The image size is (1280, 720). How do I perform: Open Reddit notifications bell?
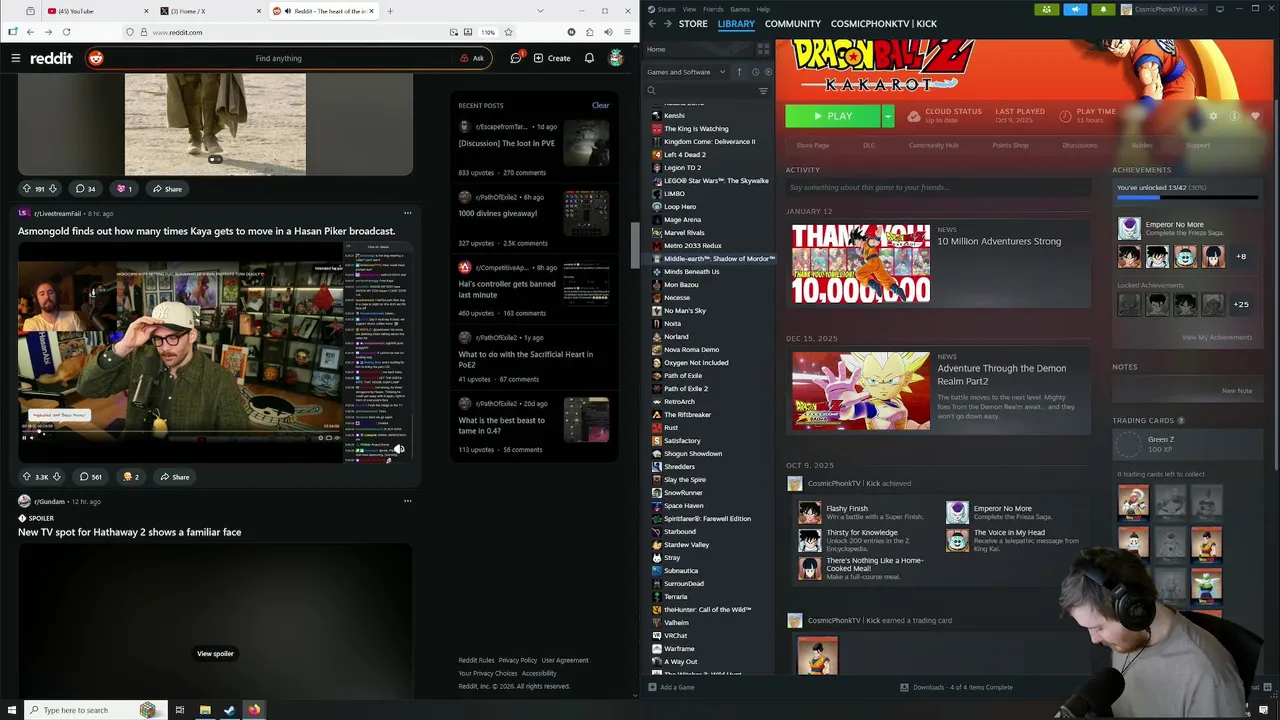click(589, 58)
